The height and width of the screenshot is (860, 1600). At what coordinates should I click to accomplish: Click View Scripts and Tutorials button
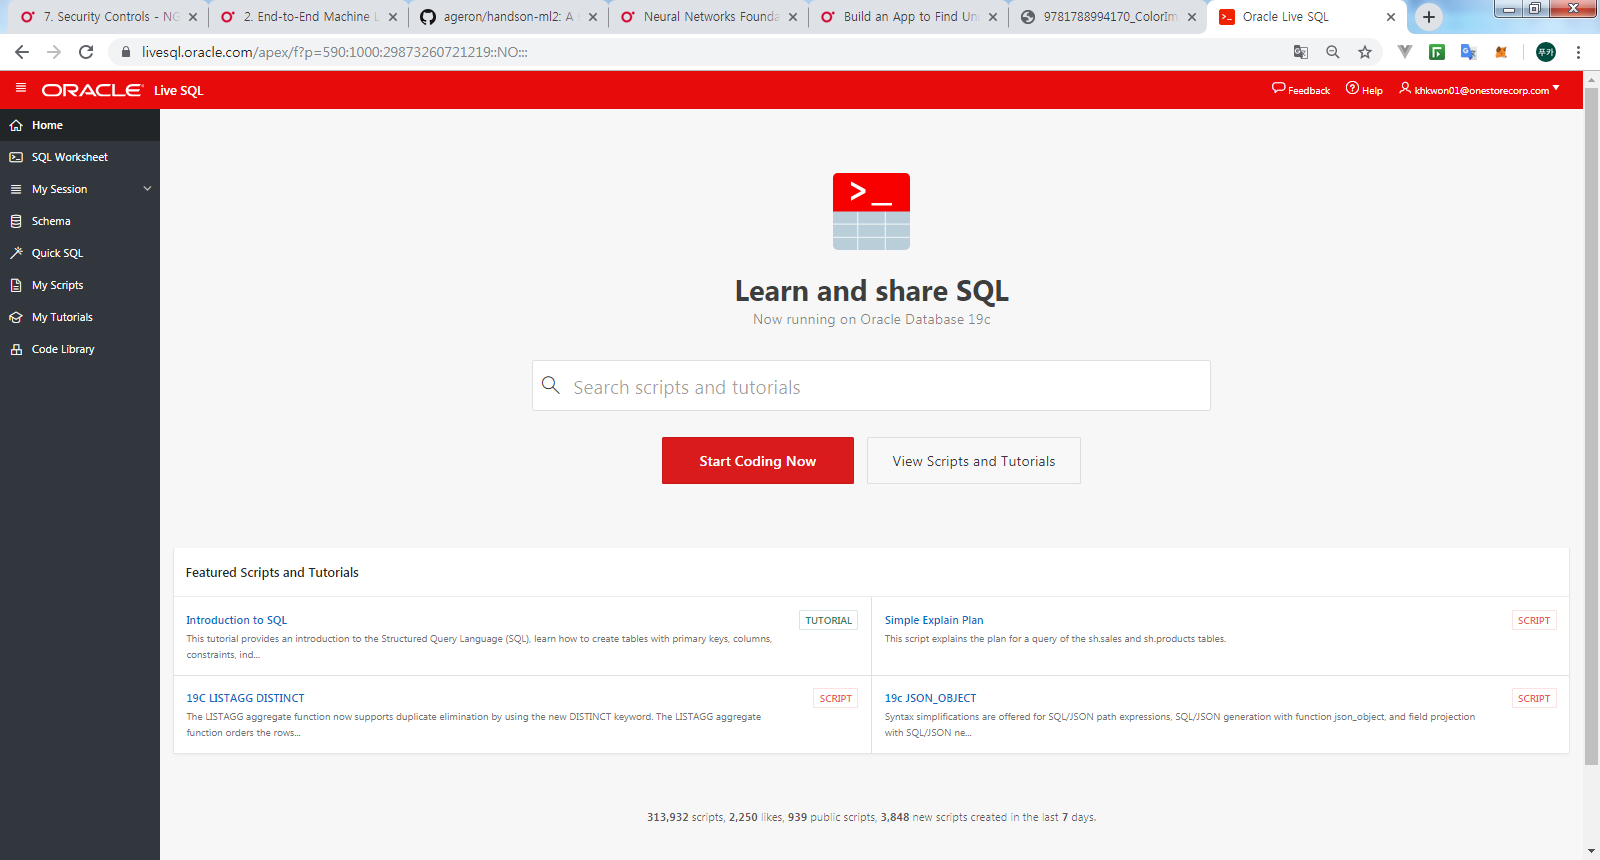(x=973, y=461)
